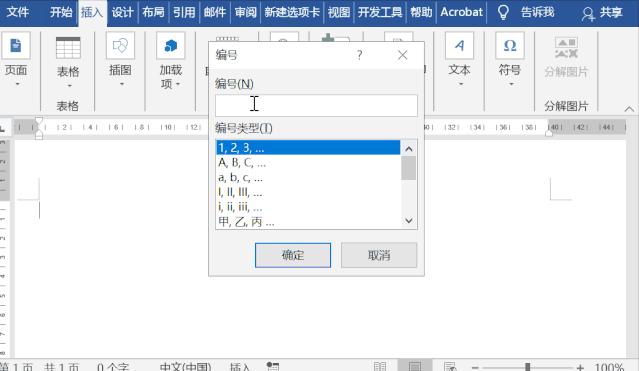Click the 取消 button

click(x=379, y=255)
